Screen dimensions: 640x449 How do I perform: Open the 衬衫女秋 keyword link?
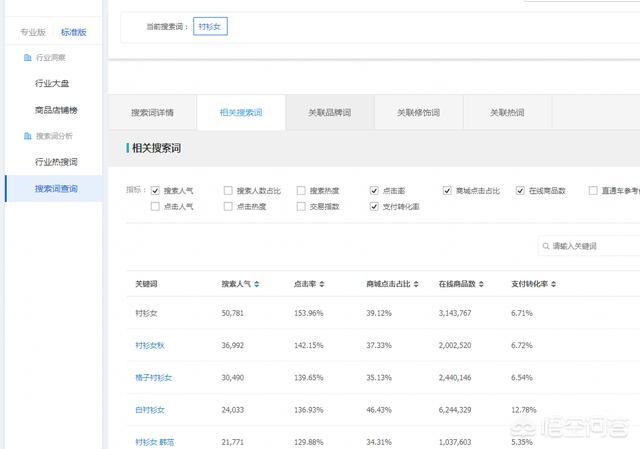click(x=150, y=345)
